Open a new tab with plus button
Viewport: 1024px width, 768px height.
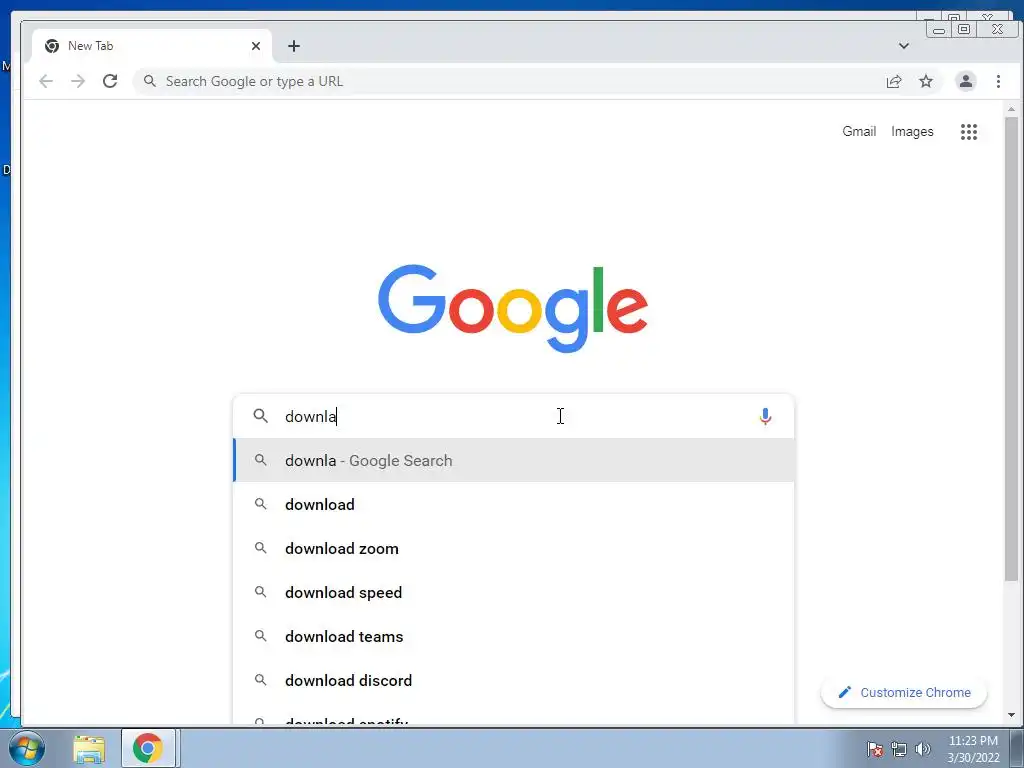[294, 46]
